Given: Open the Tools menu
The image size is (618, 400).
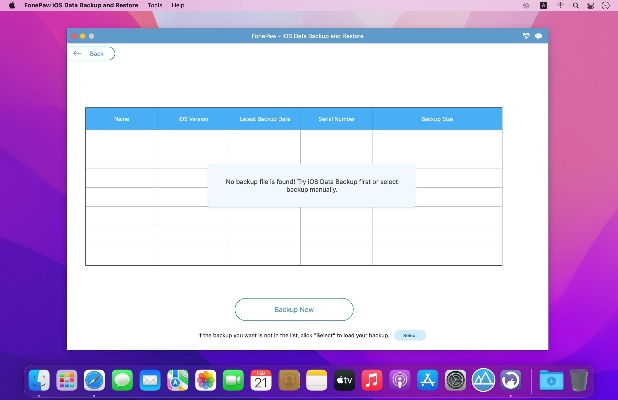Looking at the screenshot, I should tap(155, 5).
